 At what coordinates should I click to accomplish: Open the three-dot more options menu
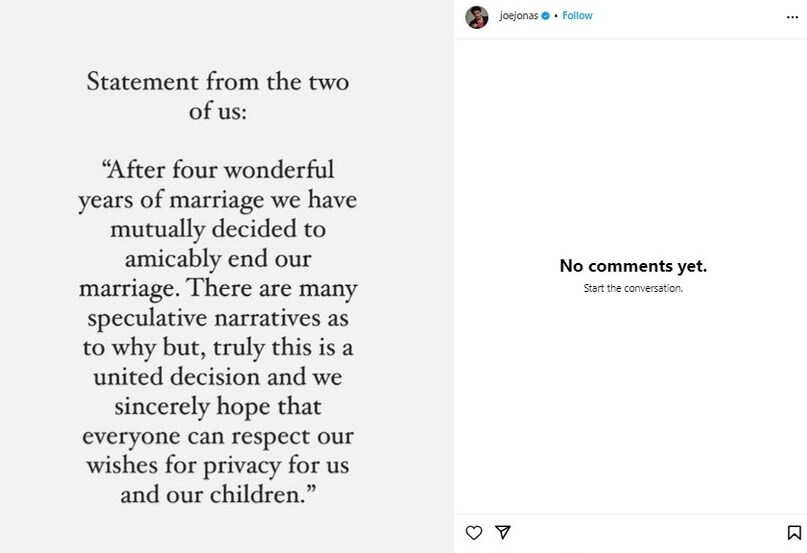pos(792,17)
